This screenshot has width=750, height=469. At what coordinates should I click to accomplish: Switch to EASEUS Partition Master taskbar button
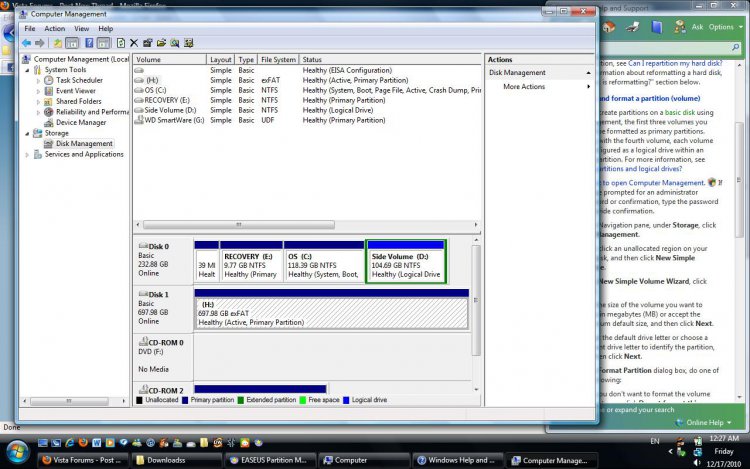pyautogui.click(x=269, y=460)
